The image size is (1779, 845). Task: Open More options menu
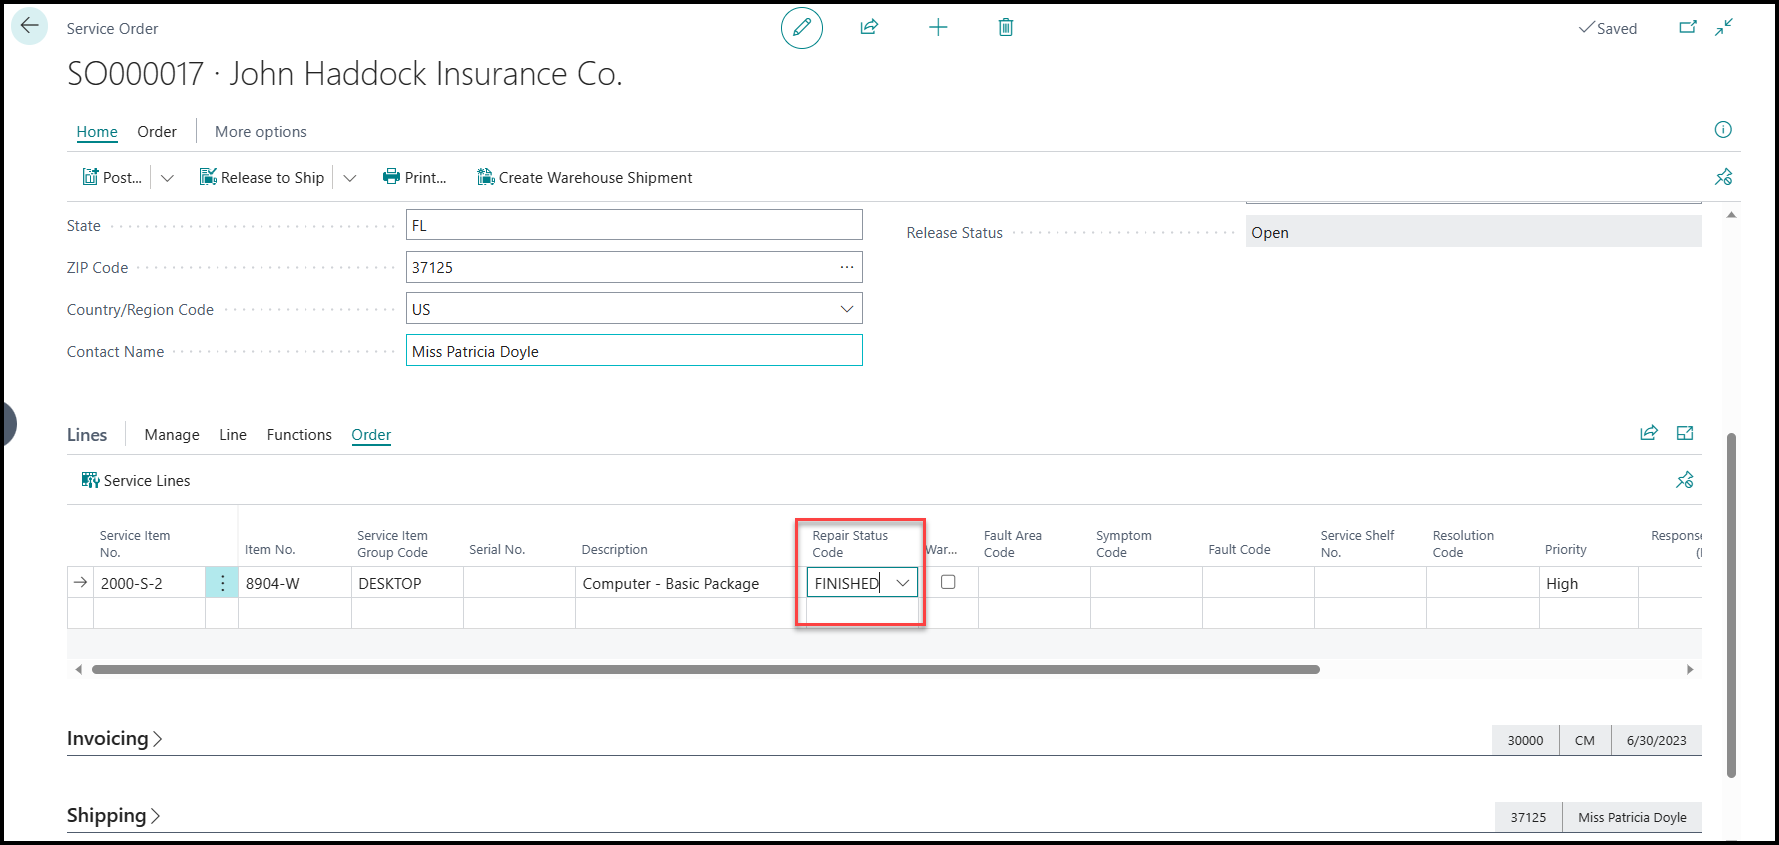coord(261,132)
